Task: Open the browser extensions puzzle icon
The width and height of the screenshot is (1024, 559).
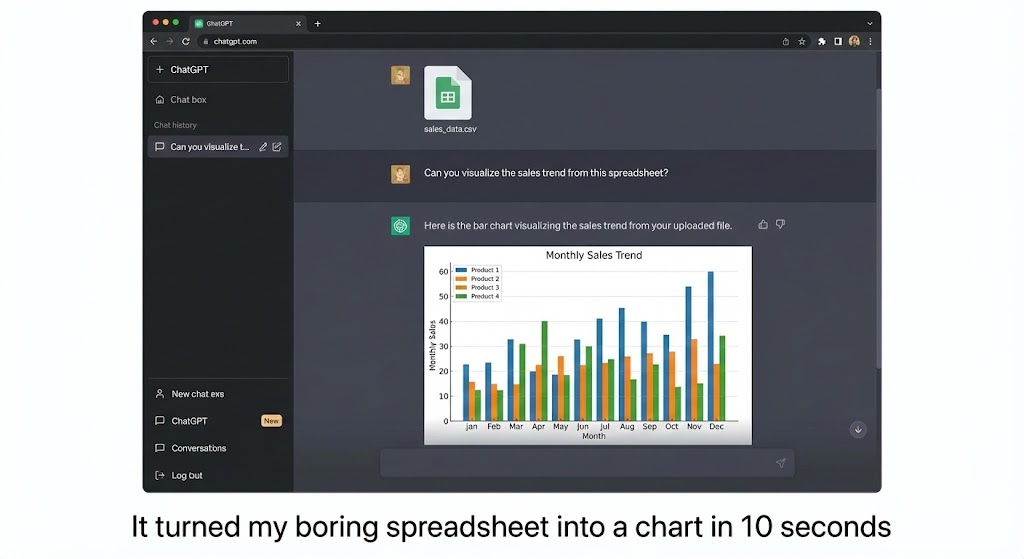Action: [822, 41]
